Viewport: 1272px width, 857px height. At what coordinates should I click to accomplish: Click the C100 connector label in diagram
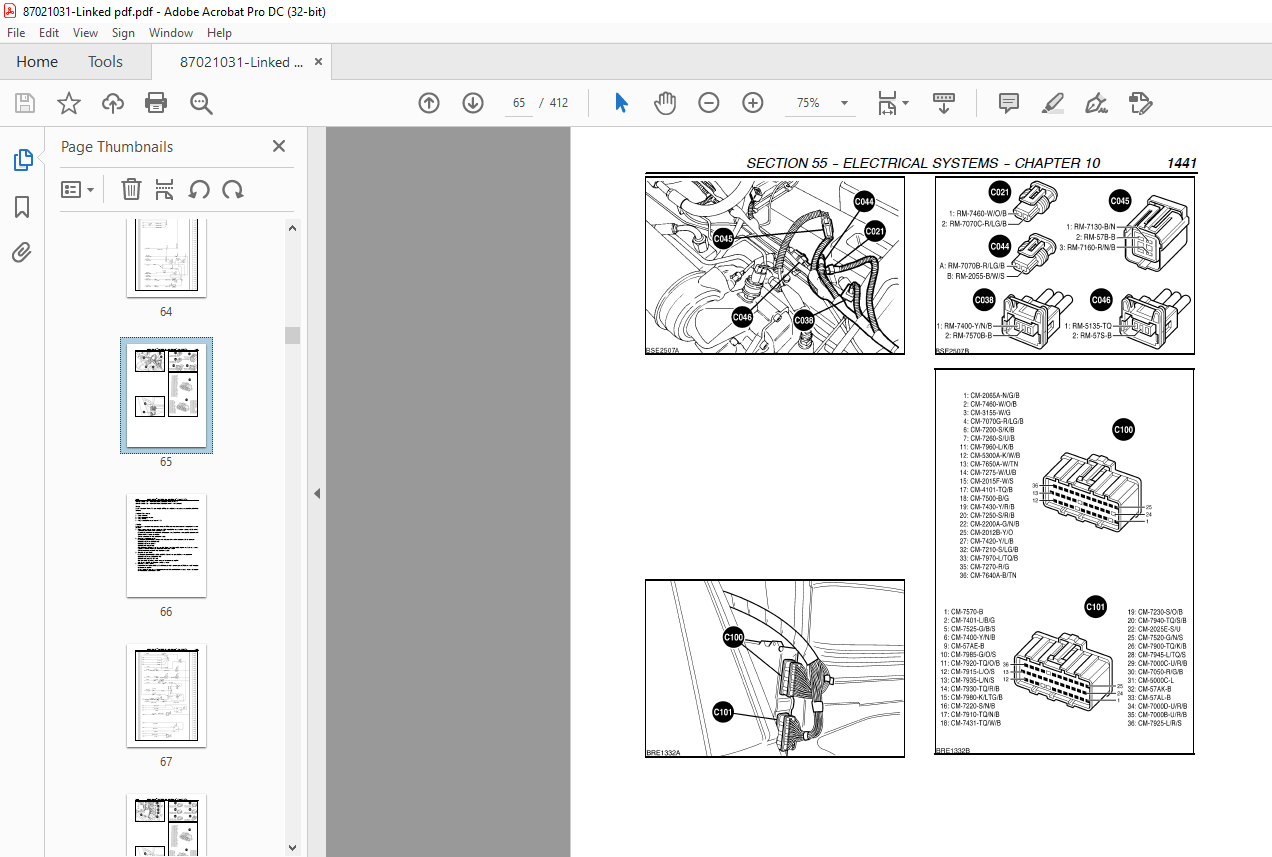[x=1124, y=430]
